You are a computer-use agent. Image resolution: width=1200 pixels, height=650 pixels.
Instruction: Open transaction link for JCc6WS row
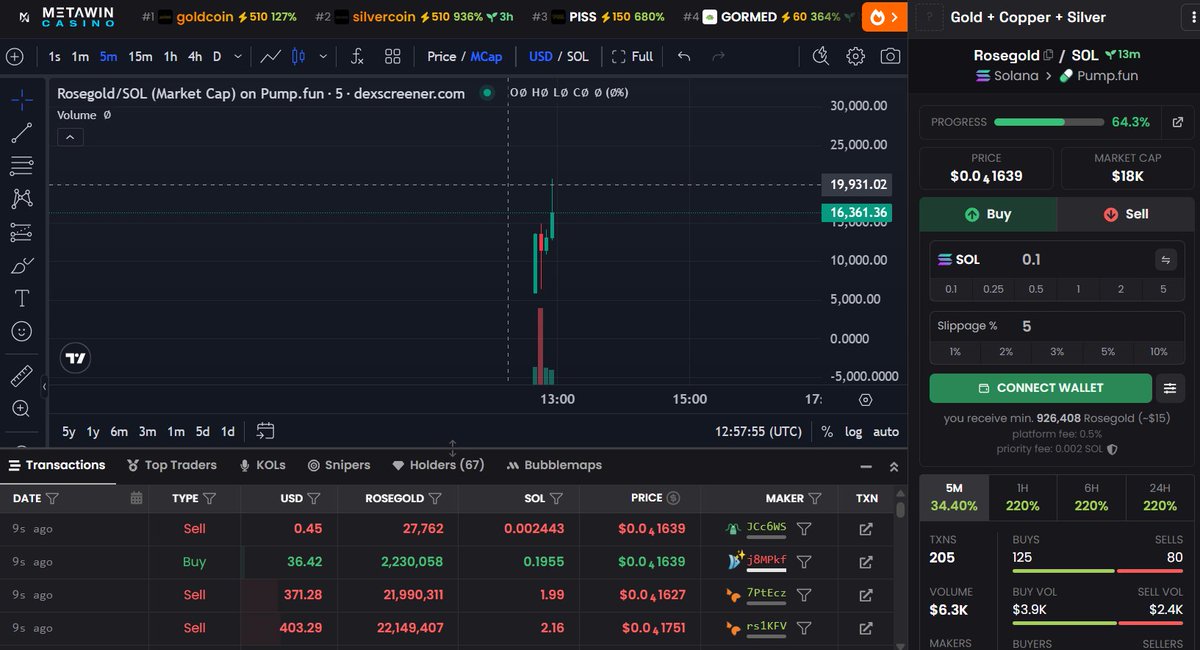(866, 528)
